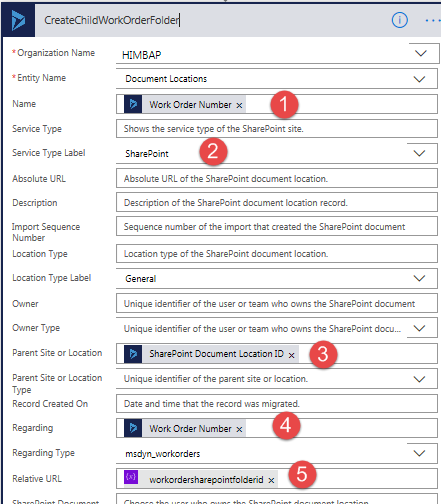Click the General location type value
The height and width of the screenshot is (504, 441).
[141, 279]
